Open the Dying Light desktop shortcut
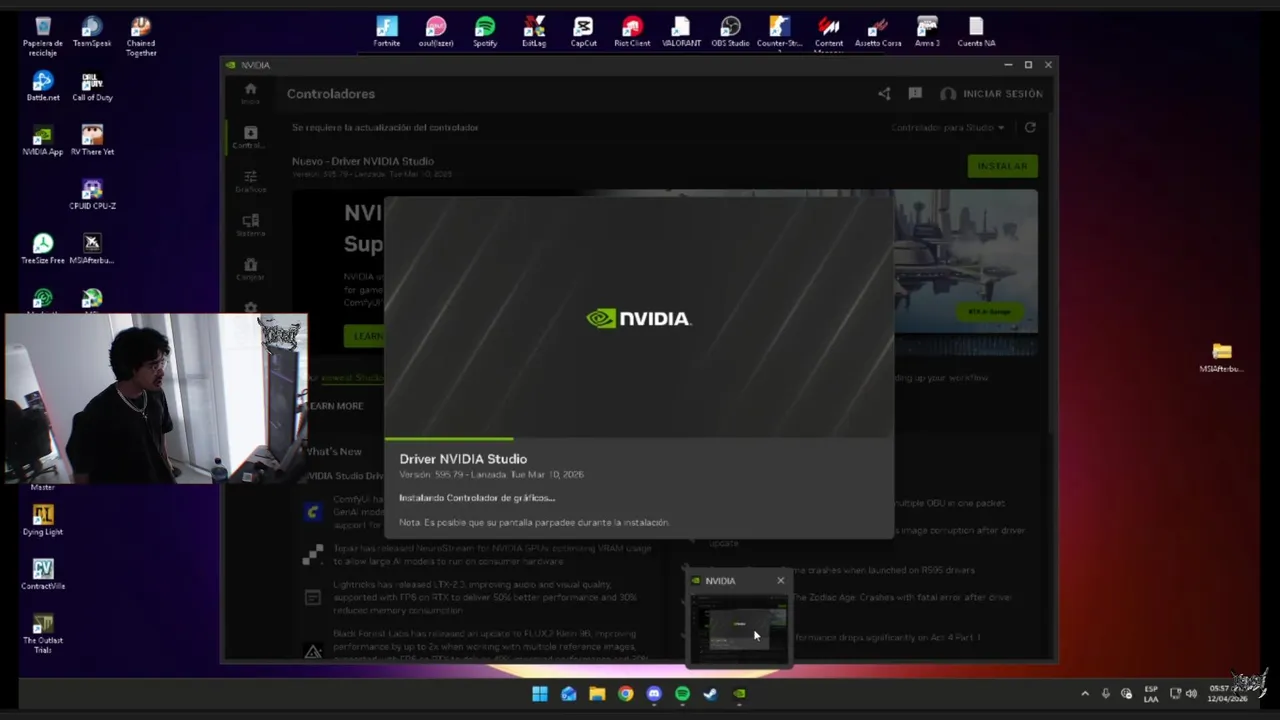 43,520
